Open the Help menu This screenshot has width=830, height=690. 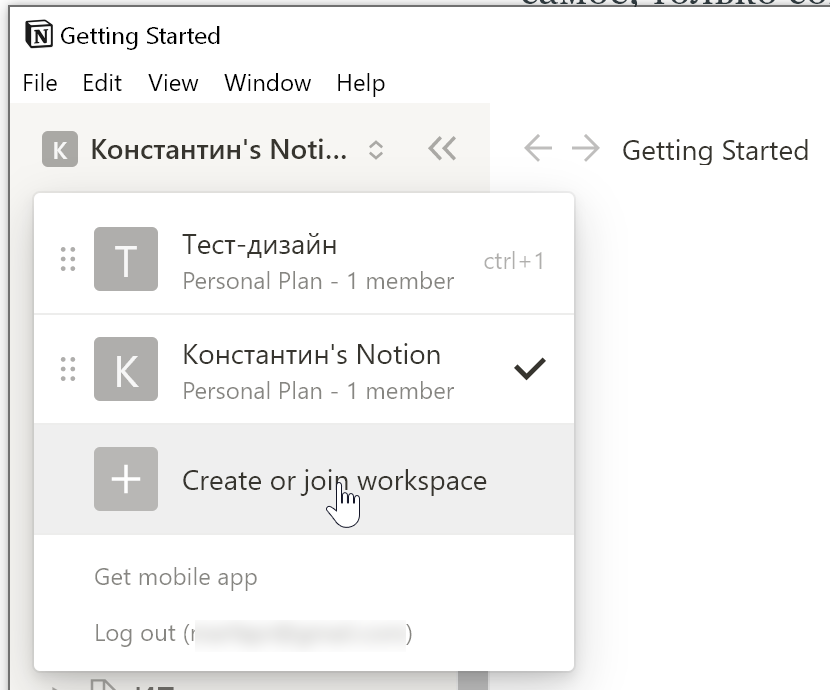pos(361,83)
